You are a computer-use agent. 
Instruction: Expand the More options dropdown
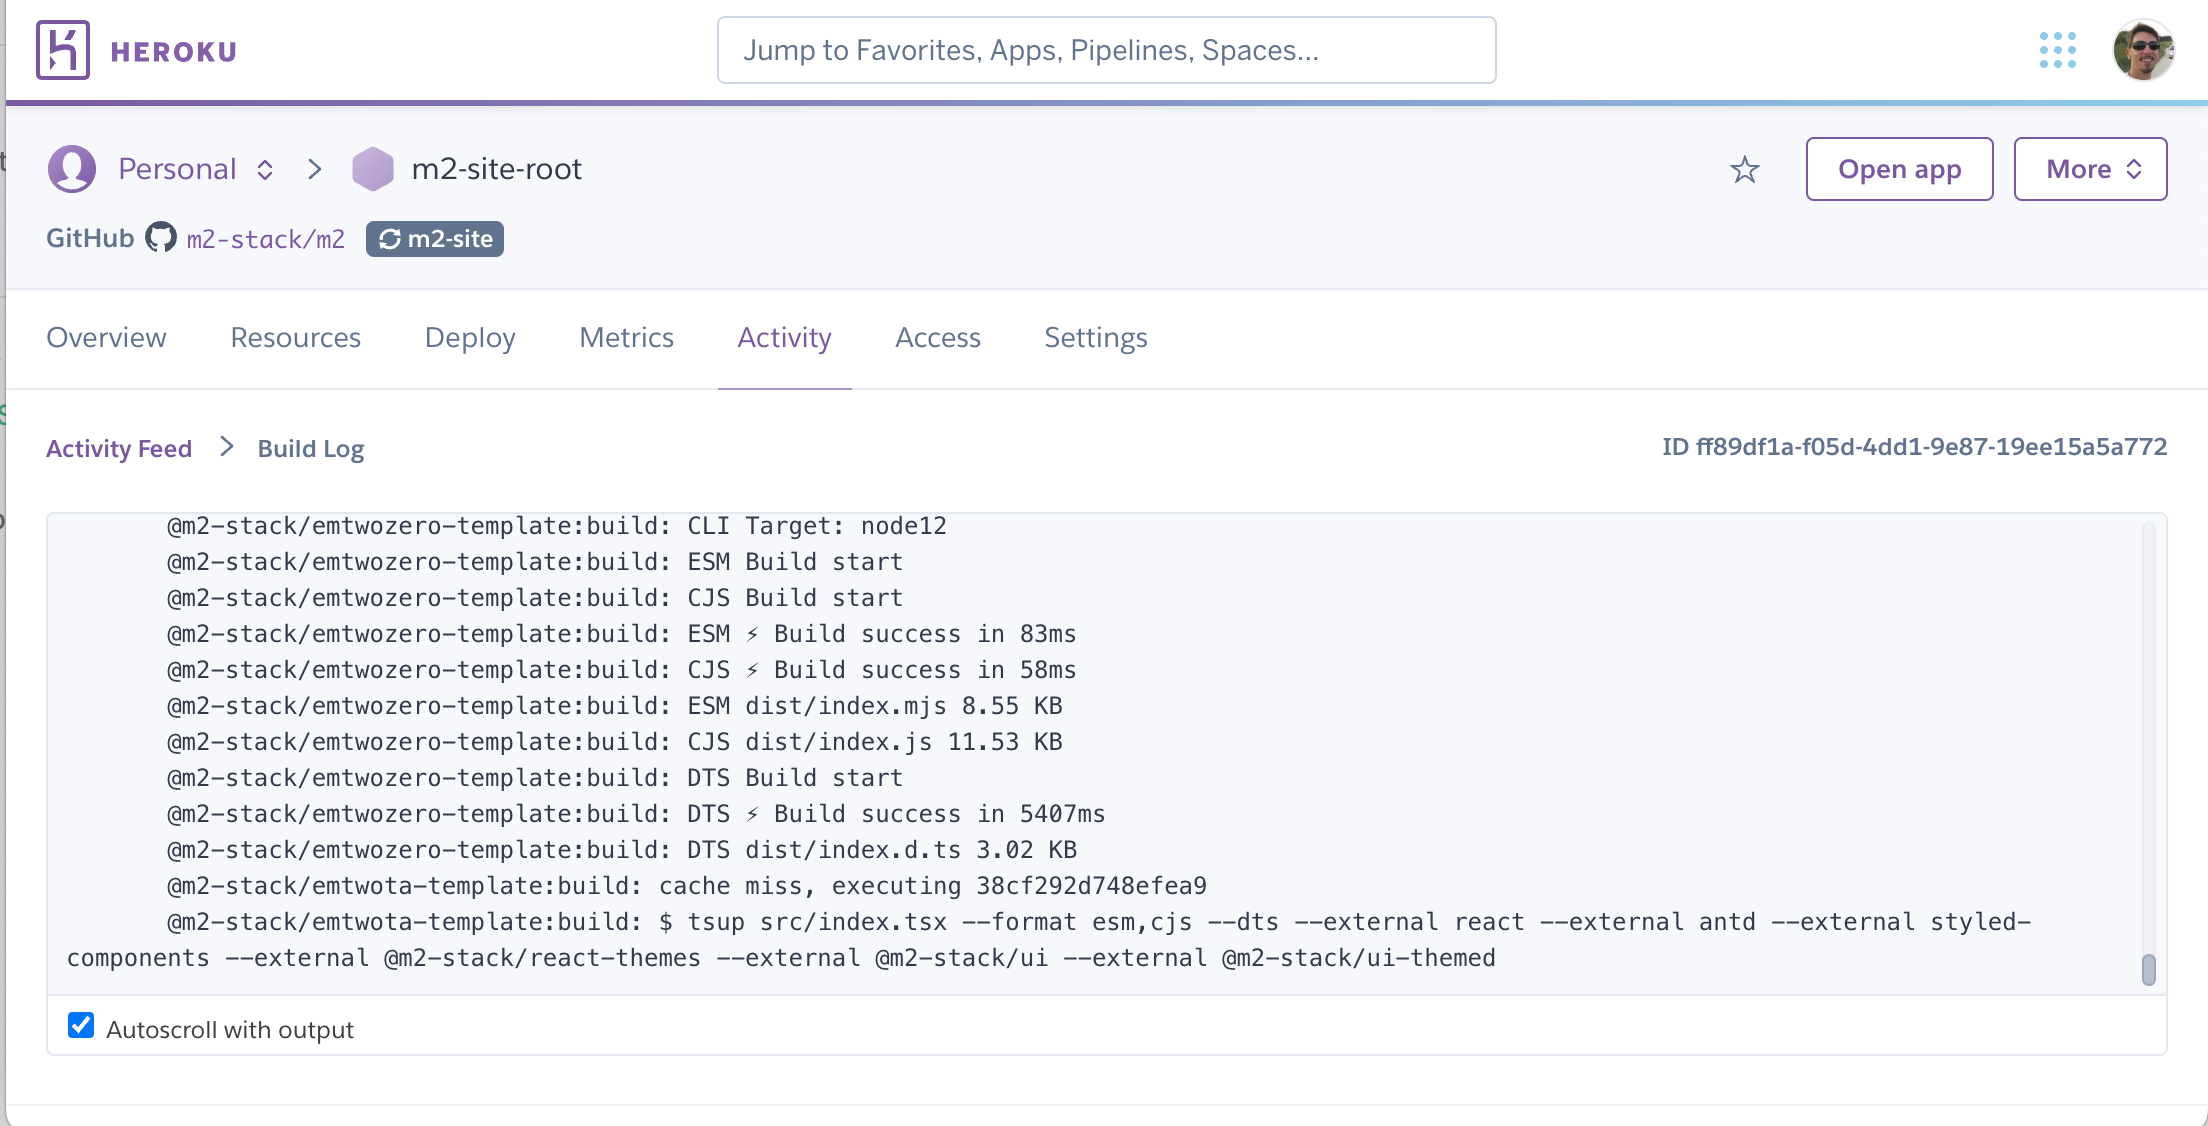(2089, 169)
